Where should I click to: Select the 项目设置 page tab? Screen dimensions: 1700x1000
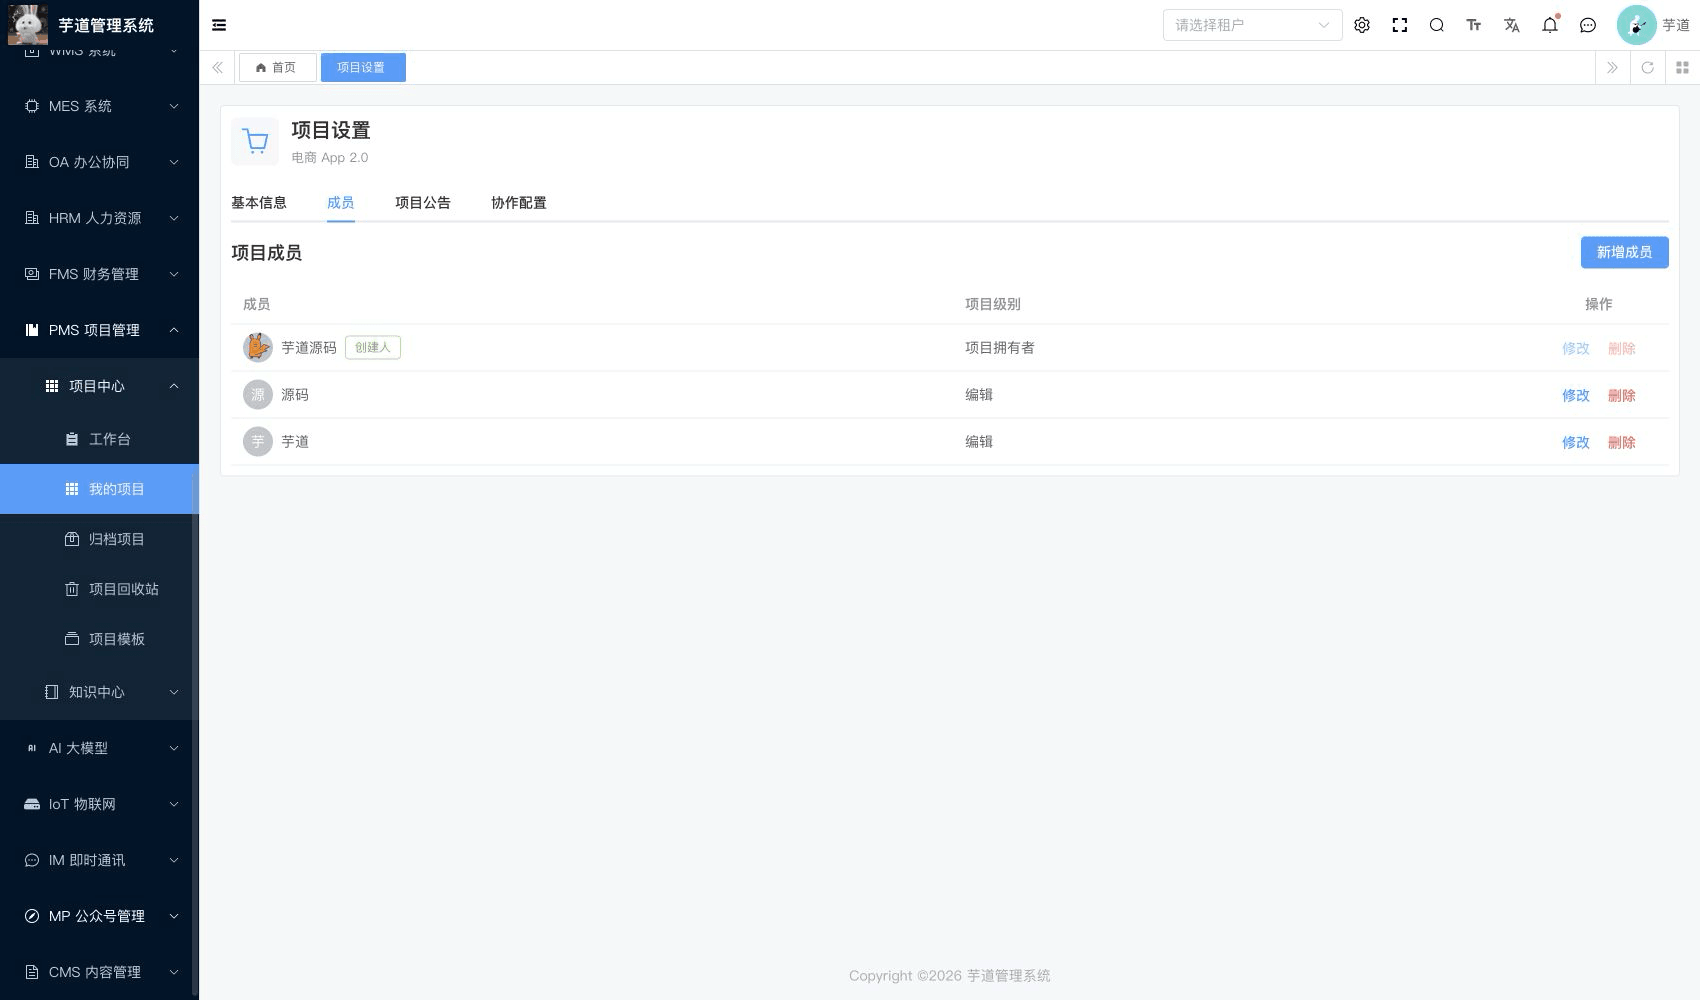pos(363,67)
